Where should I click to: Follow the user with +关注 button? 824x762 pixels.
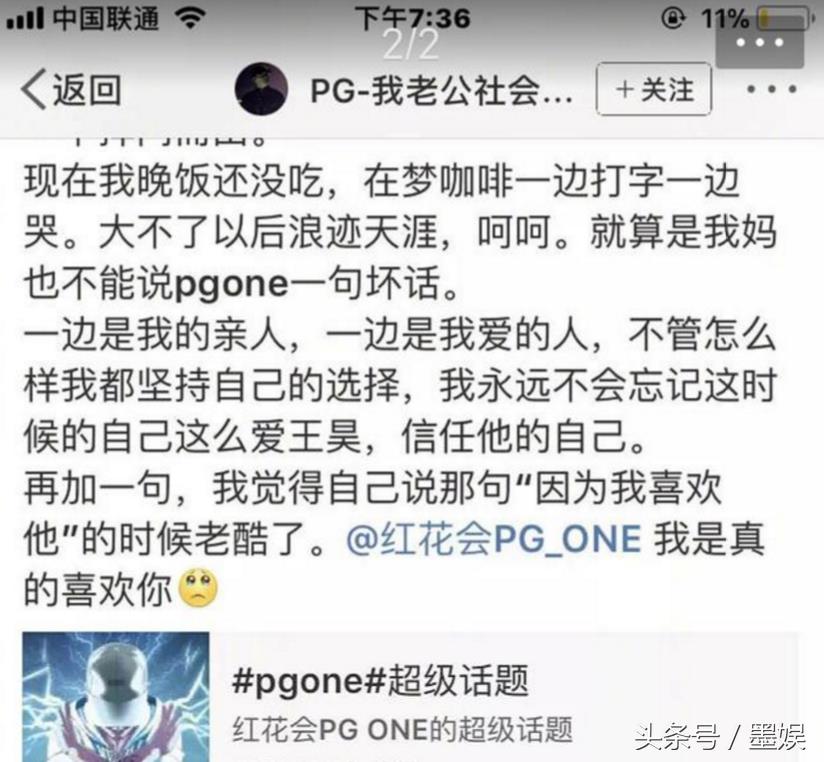(654, 89)
